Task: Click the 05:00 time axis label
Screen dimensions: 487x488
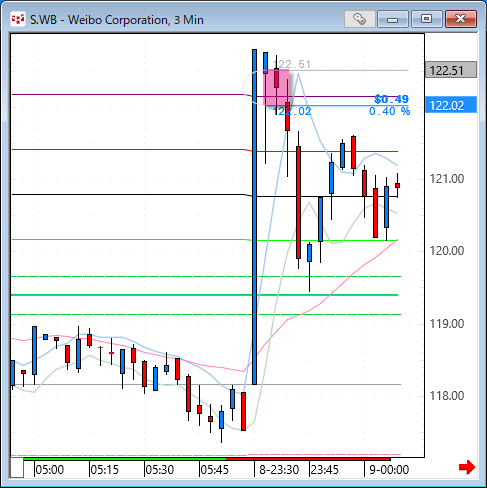Action: coord(50,470)
